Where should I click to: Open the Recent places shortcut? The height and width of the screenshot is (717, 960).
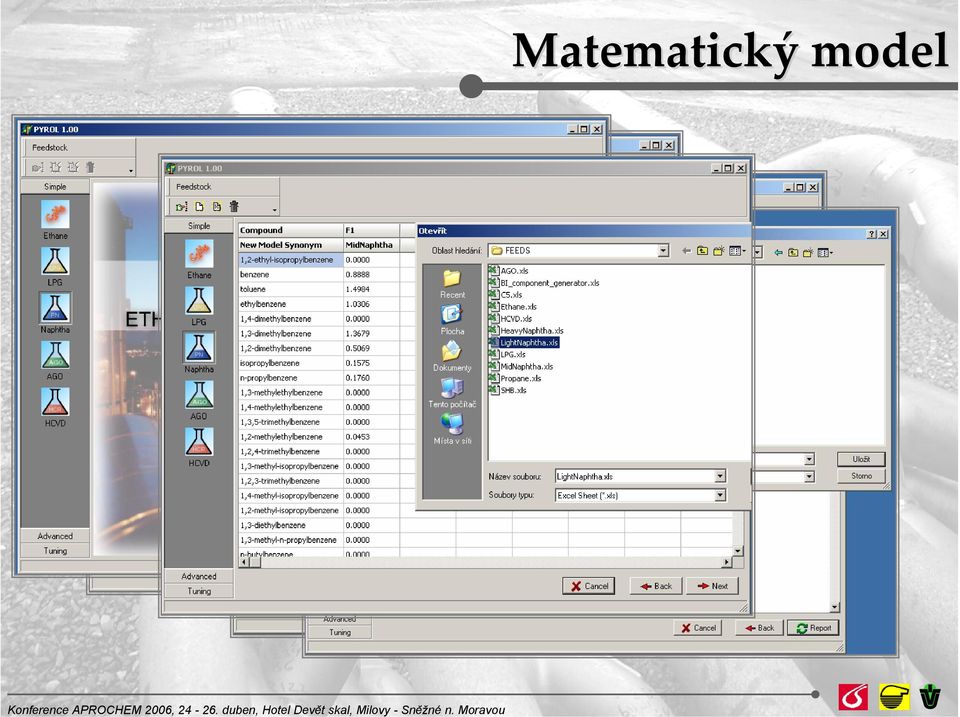coord(452,284)
